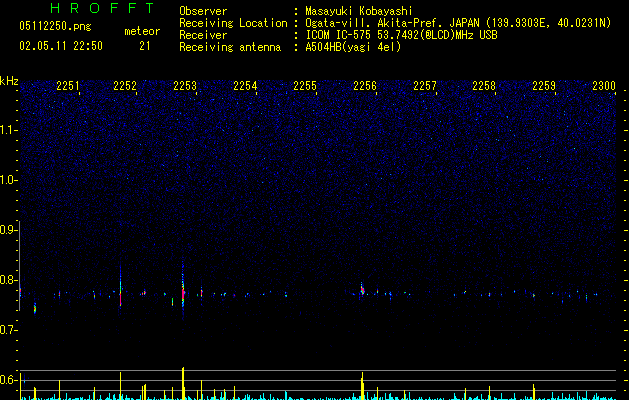
Task: Click the date stamp 02.05.11 22:50
Action: point(61,46)
